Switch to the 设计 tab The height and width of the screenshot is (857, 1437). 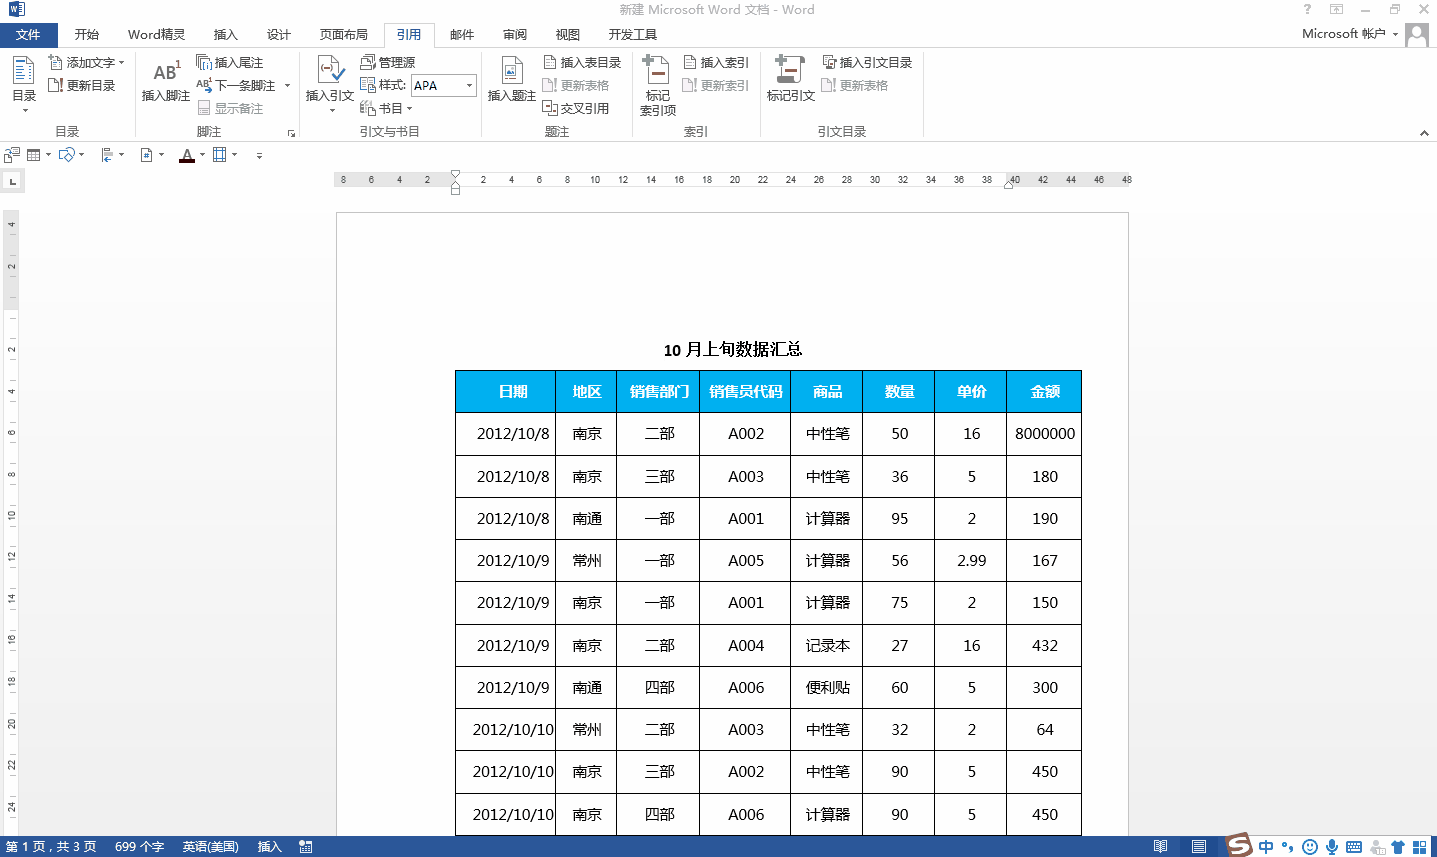click(x=279, y=35)
